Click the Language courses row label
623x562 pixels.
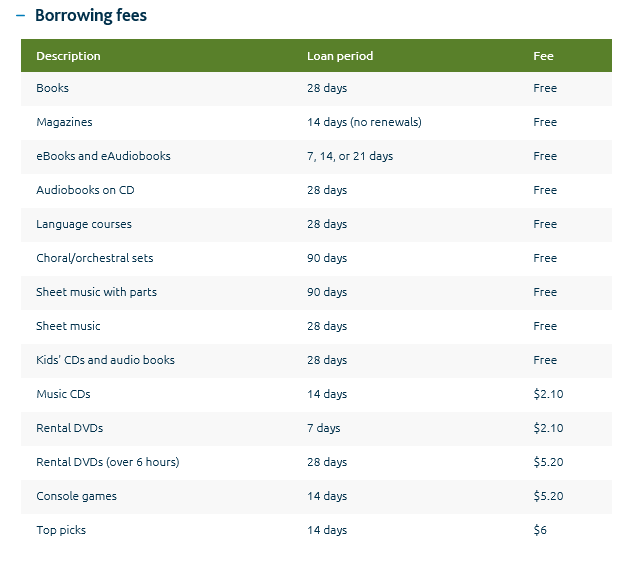click(84, 224)
